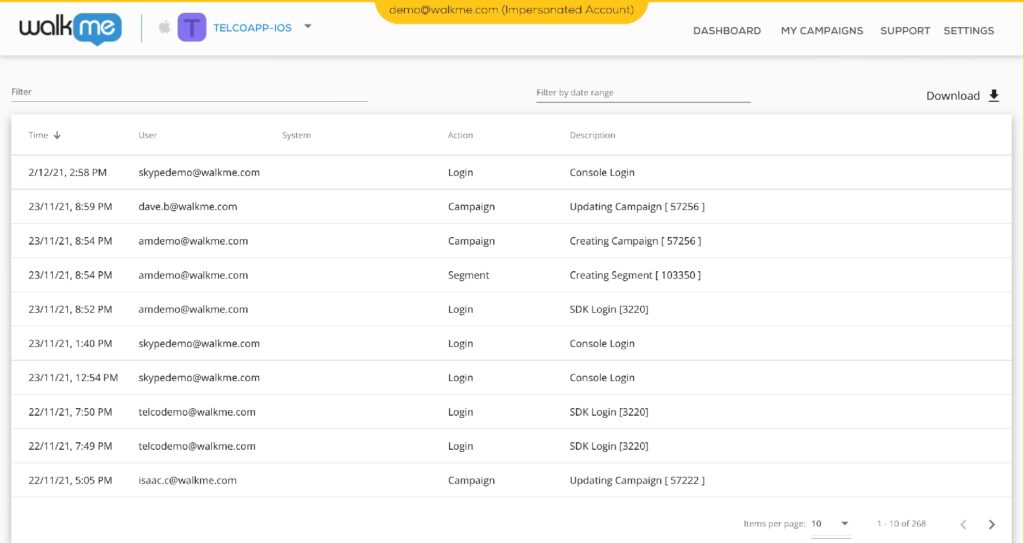
Task: Open the Filter by date range picker
Action: coord(642,93)
